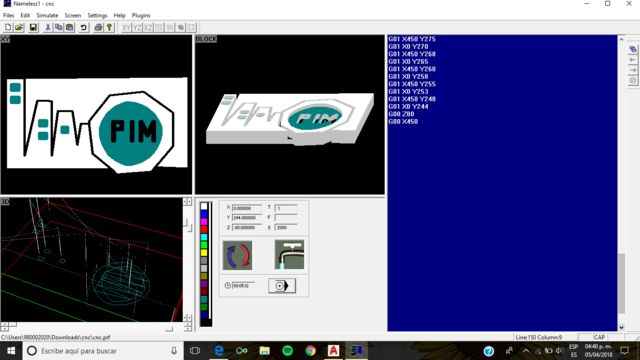Open help with question mark icon
Image resolution: width=640 pixels, height=360 pixels.
pyautogui.click(x=109, y=27)
